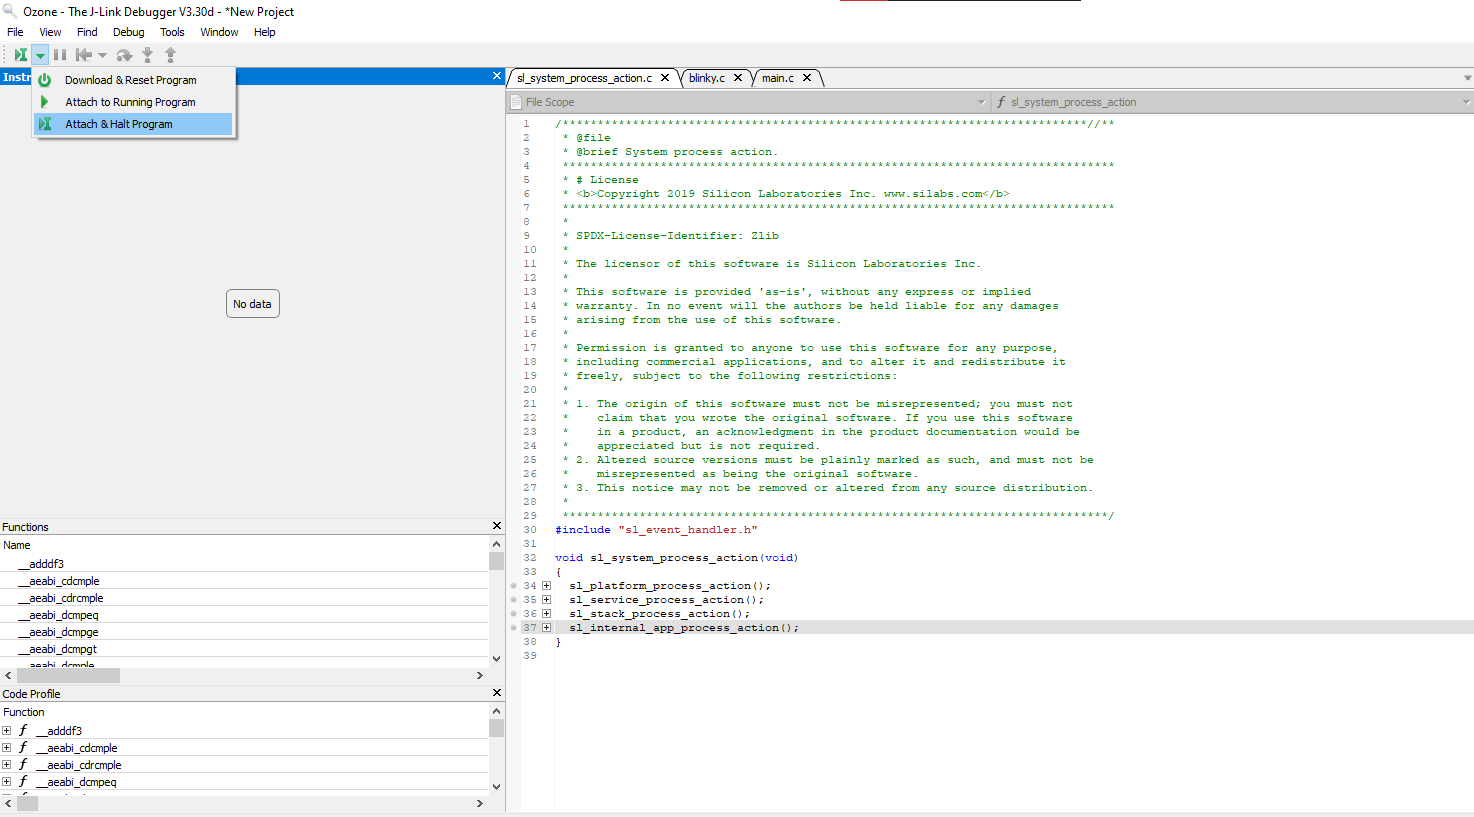Open the dropdown beside the Reset icon
The height and width of the screenshot is (817, 1474).
coord(103,54)
